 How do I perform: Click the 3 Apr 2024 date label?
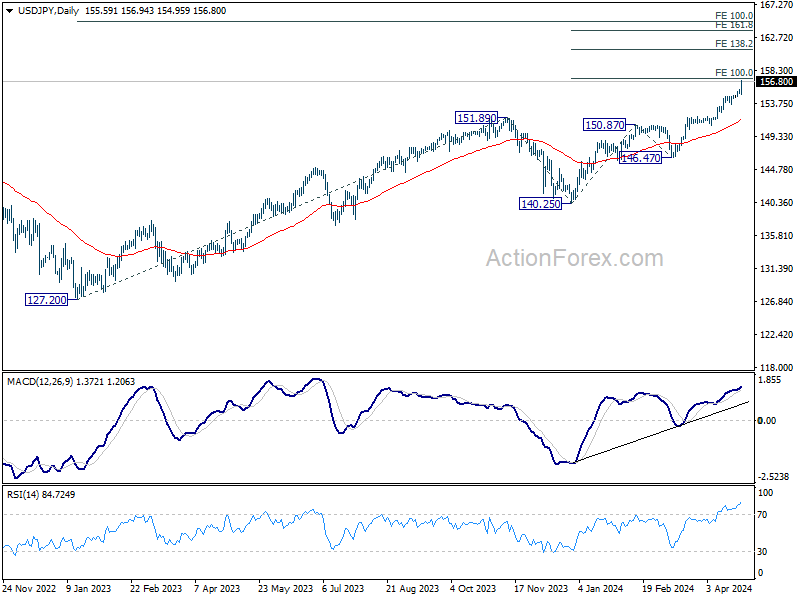730,589
